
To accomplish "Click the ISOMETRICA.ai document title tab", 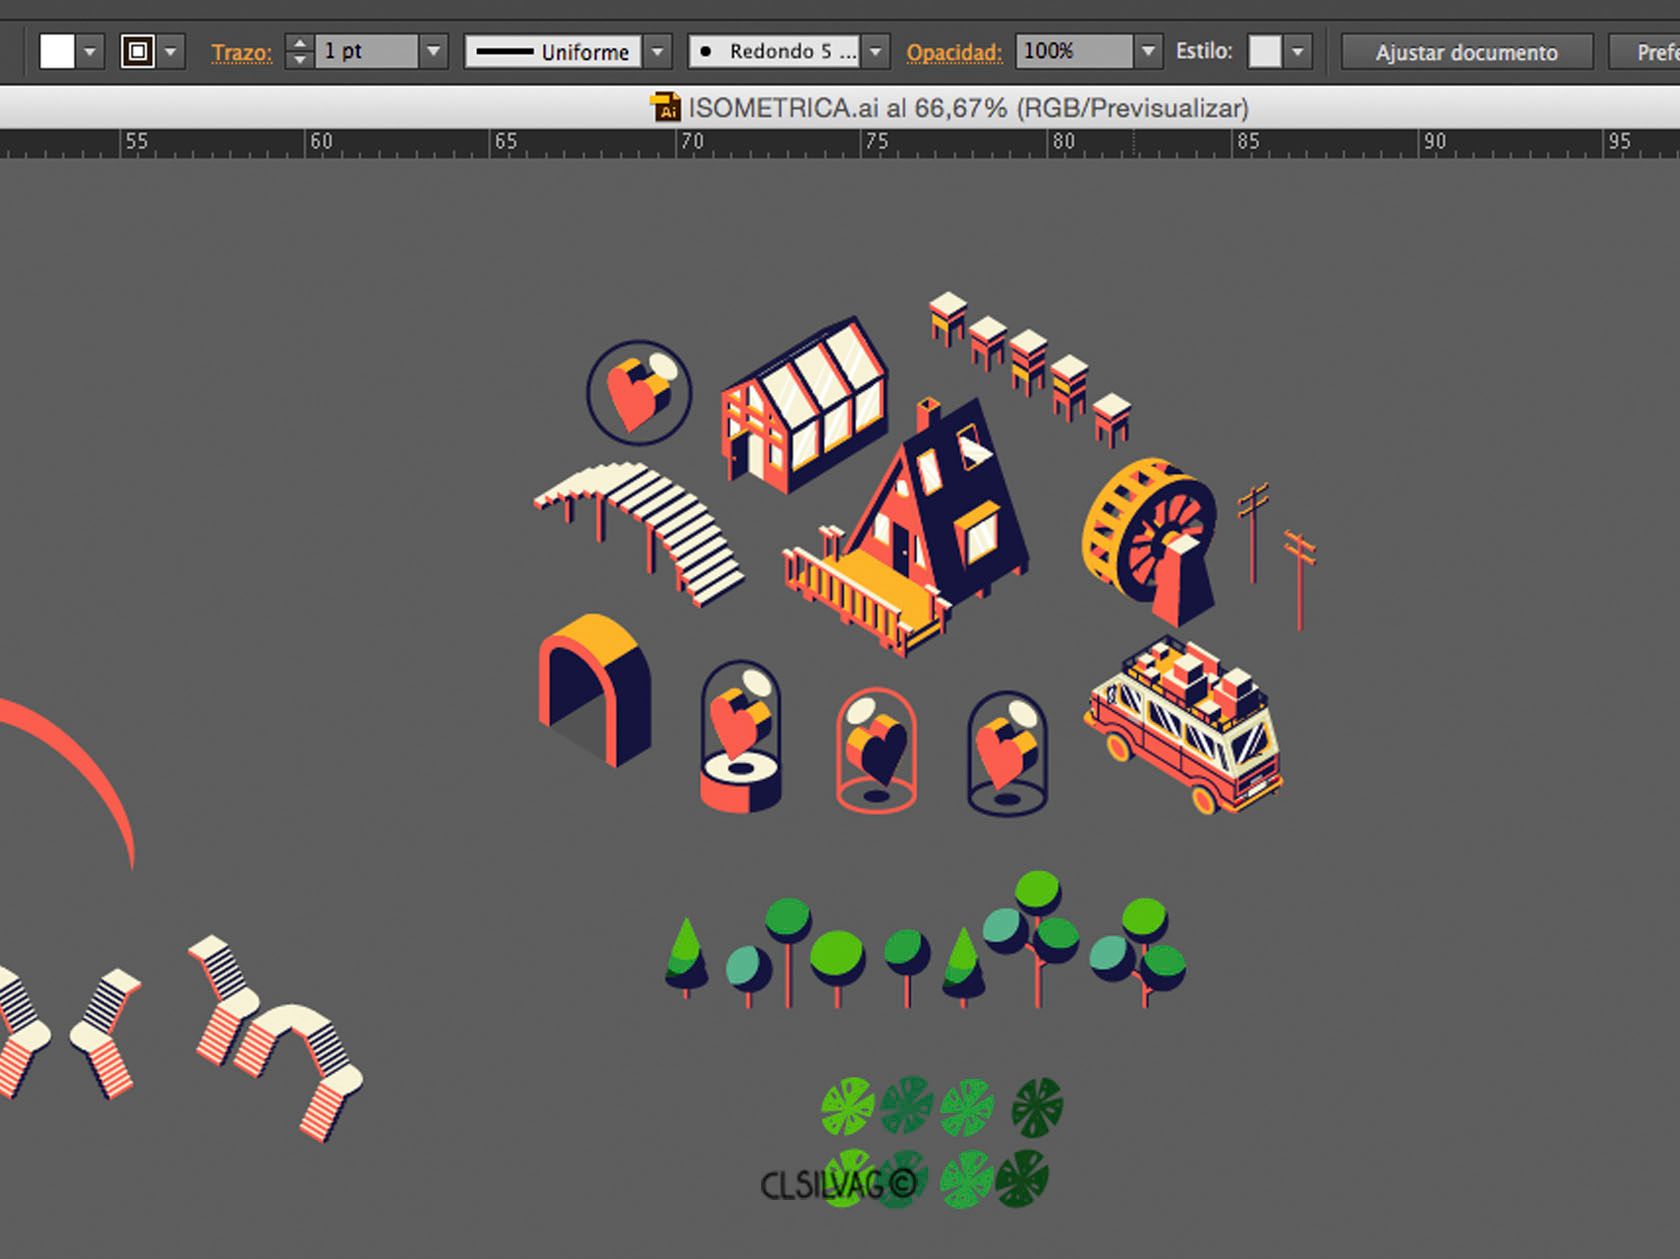I will (968, 108).
